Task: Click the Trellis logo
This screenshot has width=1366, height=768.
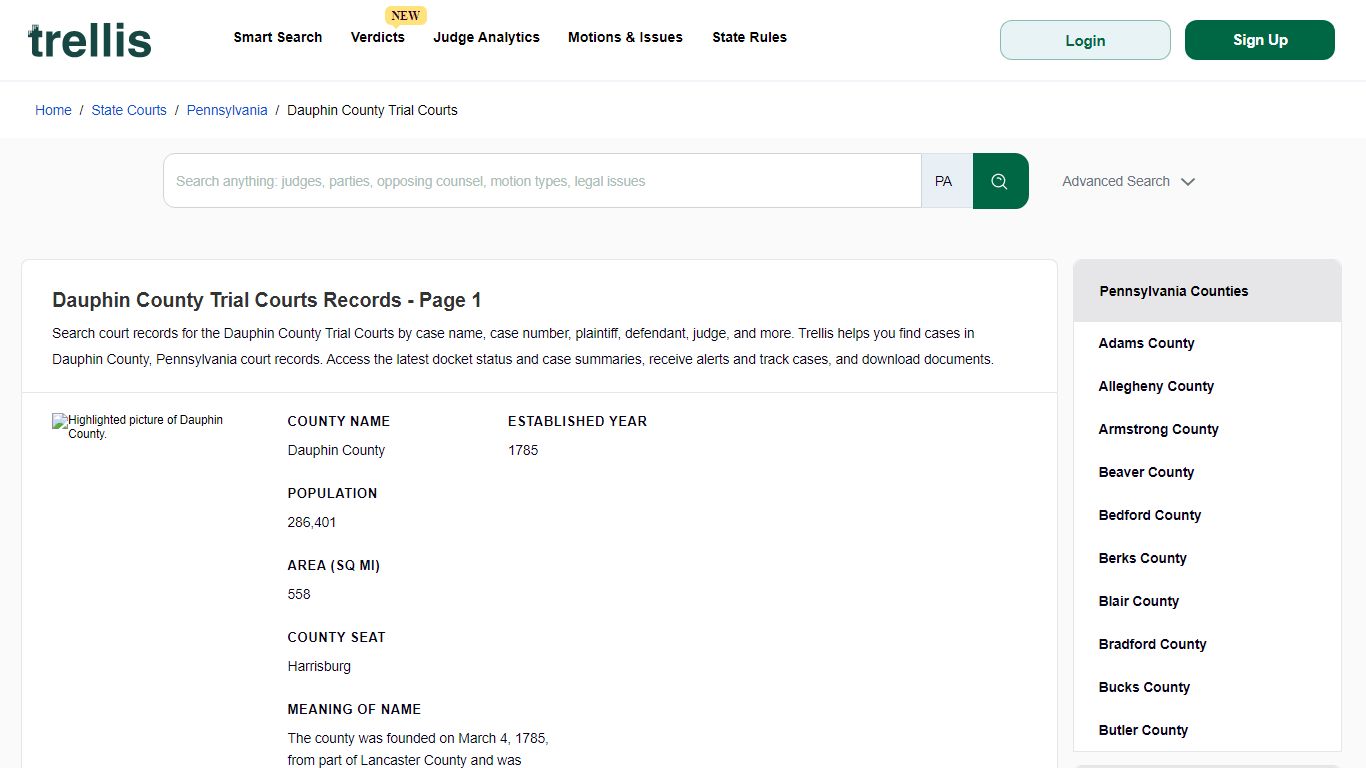Action: pyautogui.click(x=90, y=40)
